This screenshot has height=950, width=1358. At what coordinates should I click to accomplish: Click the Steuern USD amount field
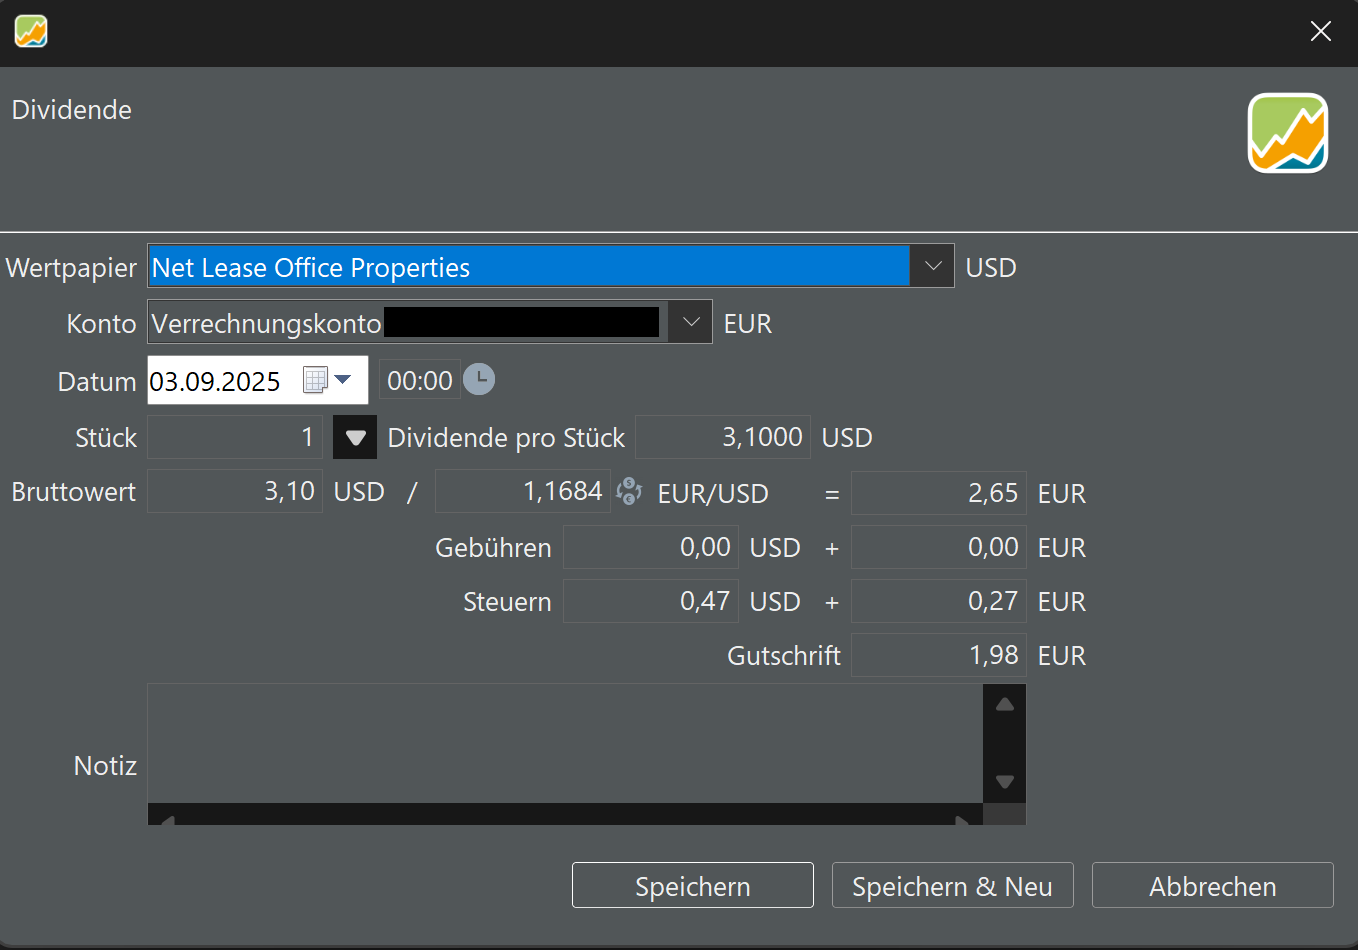[x=650, y=601]
